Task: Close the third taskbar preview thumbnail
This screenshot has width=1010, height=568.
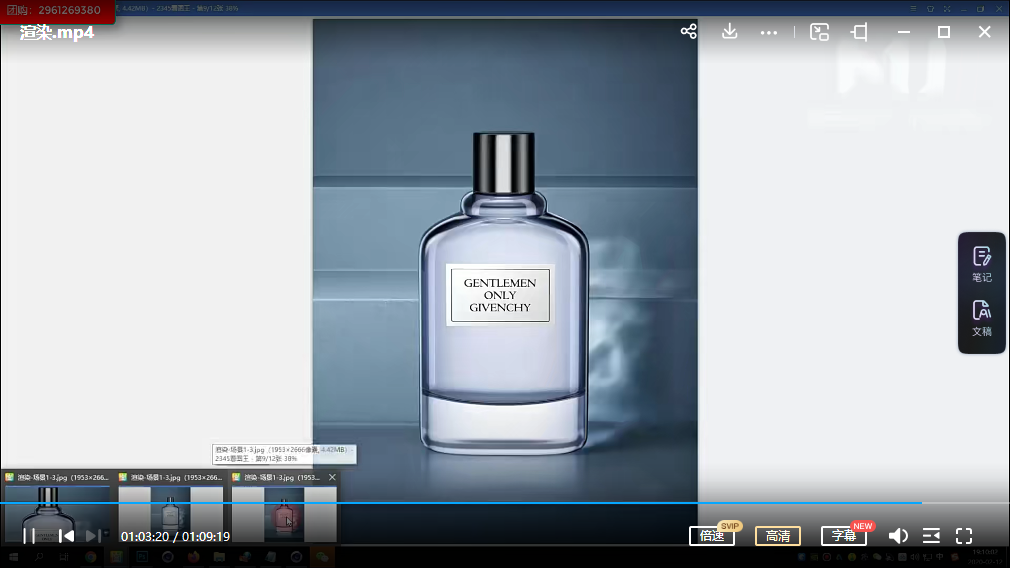Action: point(332,477)
